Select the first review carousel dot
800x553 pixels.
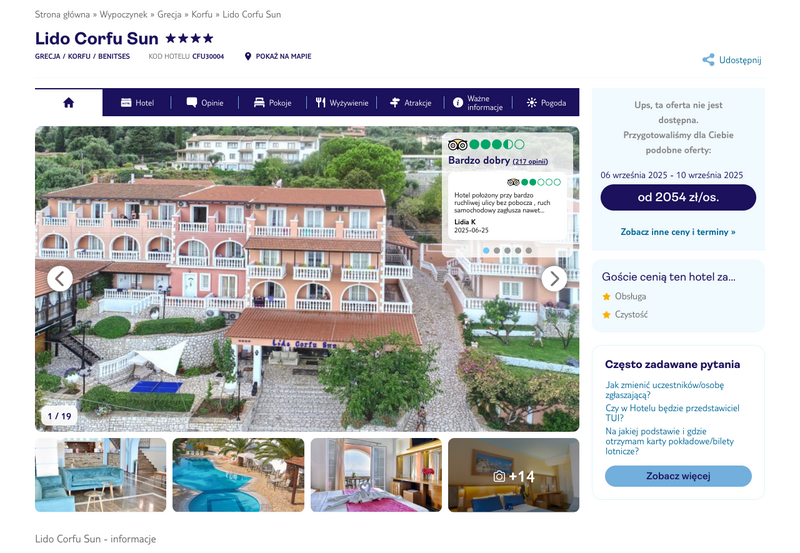click(486, 250)
